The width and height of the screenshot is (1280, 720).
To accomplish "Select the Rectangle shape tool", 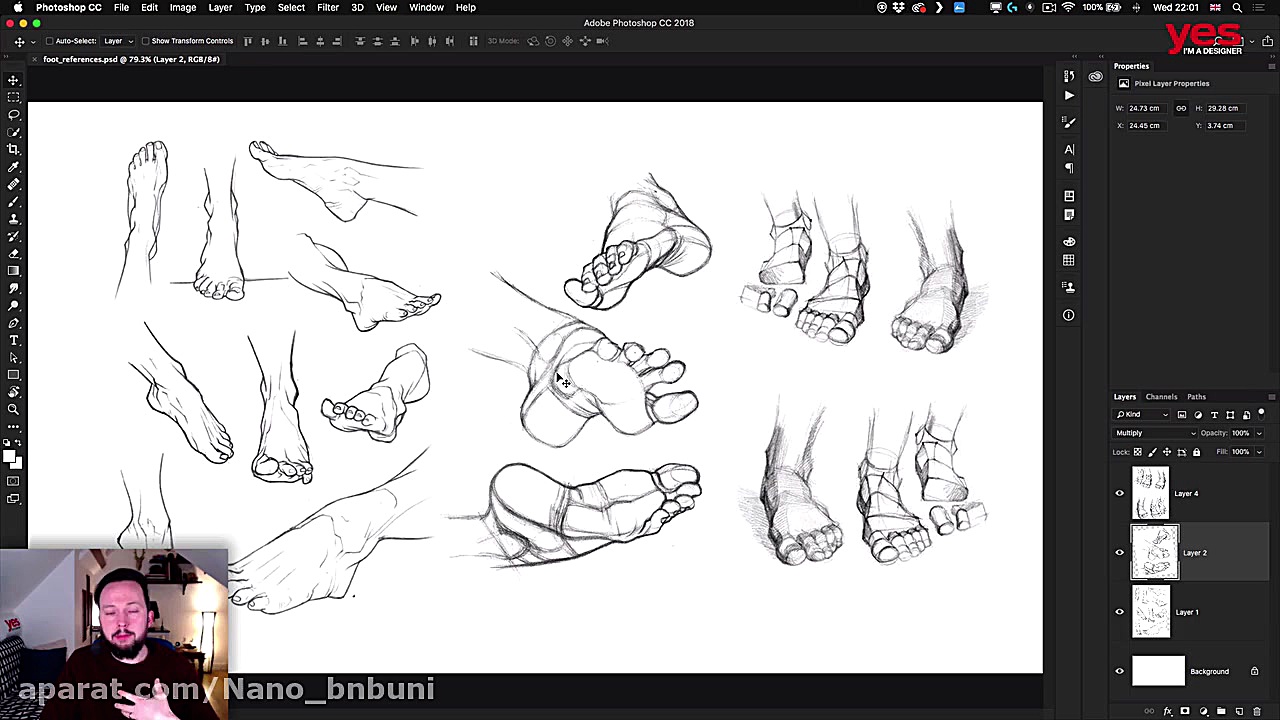I will [14, 375].
